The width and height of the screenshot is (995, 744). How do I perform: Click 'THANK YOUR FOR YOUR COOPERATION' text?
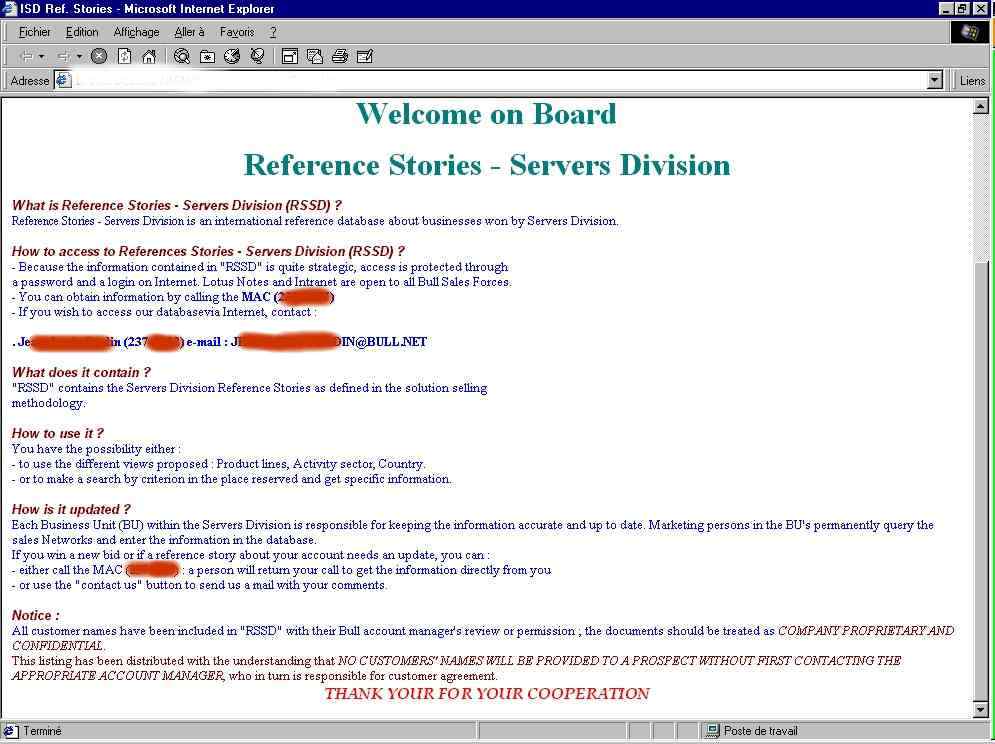coord(487,693)
